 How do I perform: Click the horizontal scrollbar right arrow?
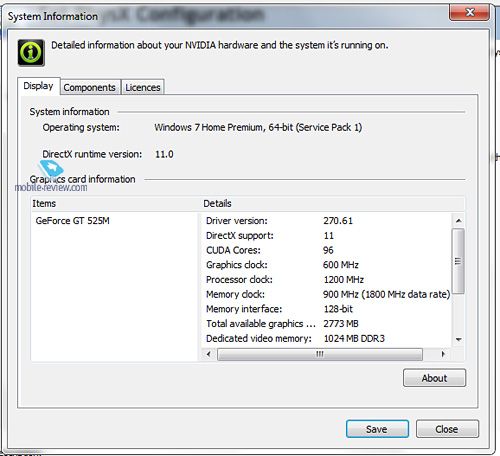click(443, 354)
